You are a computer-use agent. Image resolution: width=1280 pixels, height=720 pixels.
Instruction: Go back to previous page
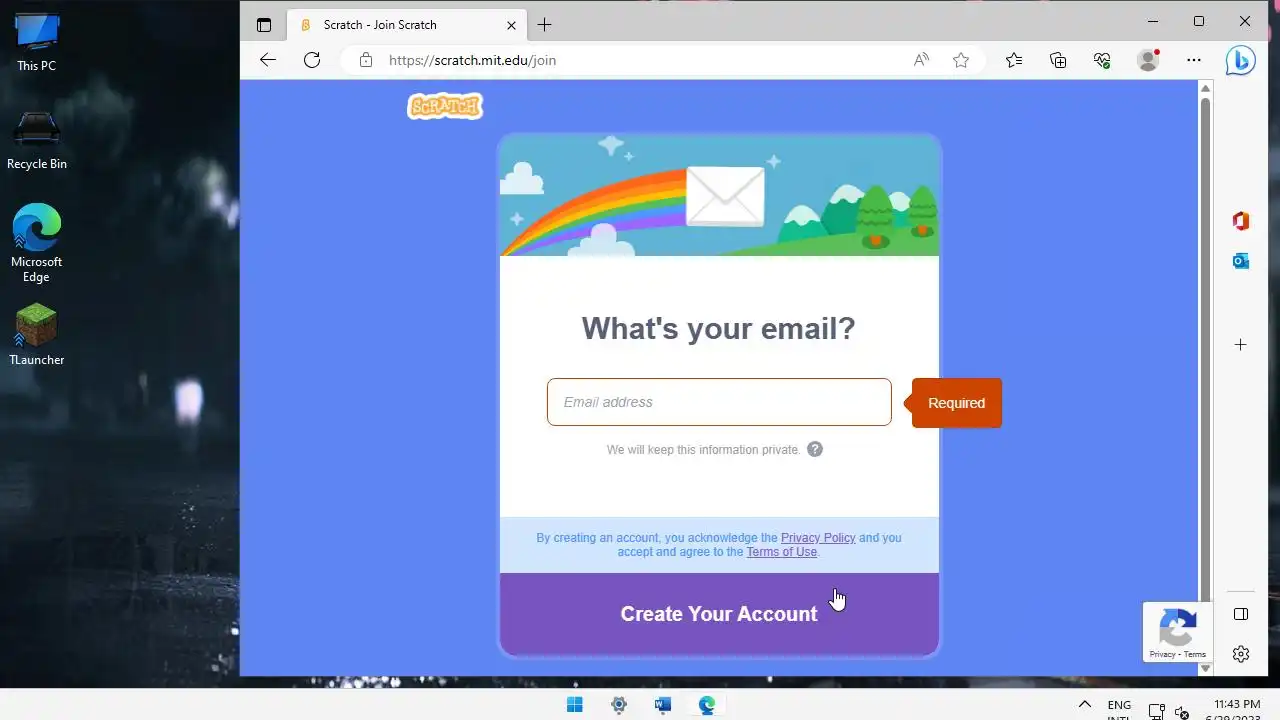point(267,60)
